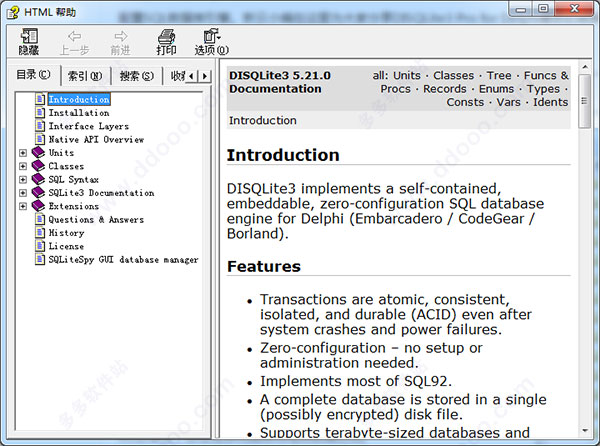
Task: Open the Enums link in header
Action: 497,89
